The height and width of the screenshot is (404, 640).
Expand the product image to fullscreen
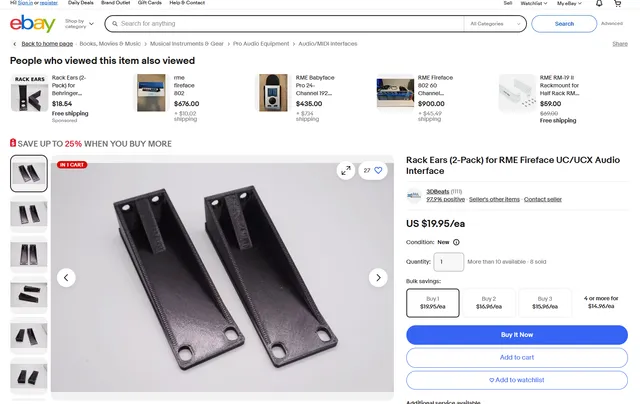point(345,170)
